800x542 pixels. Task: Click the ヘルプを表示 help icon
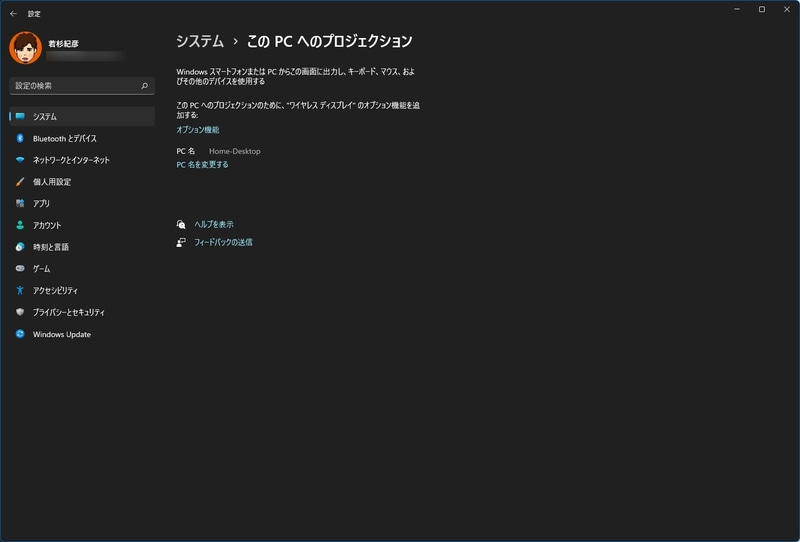click(181, 224)
